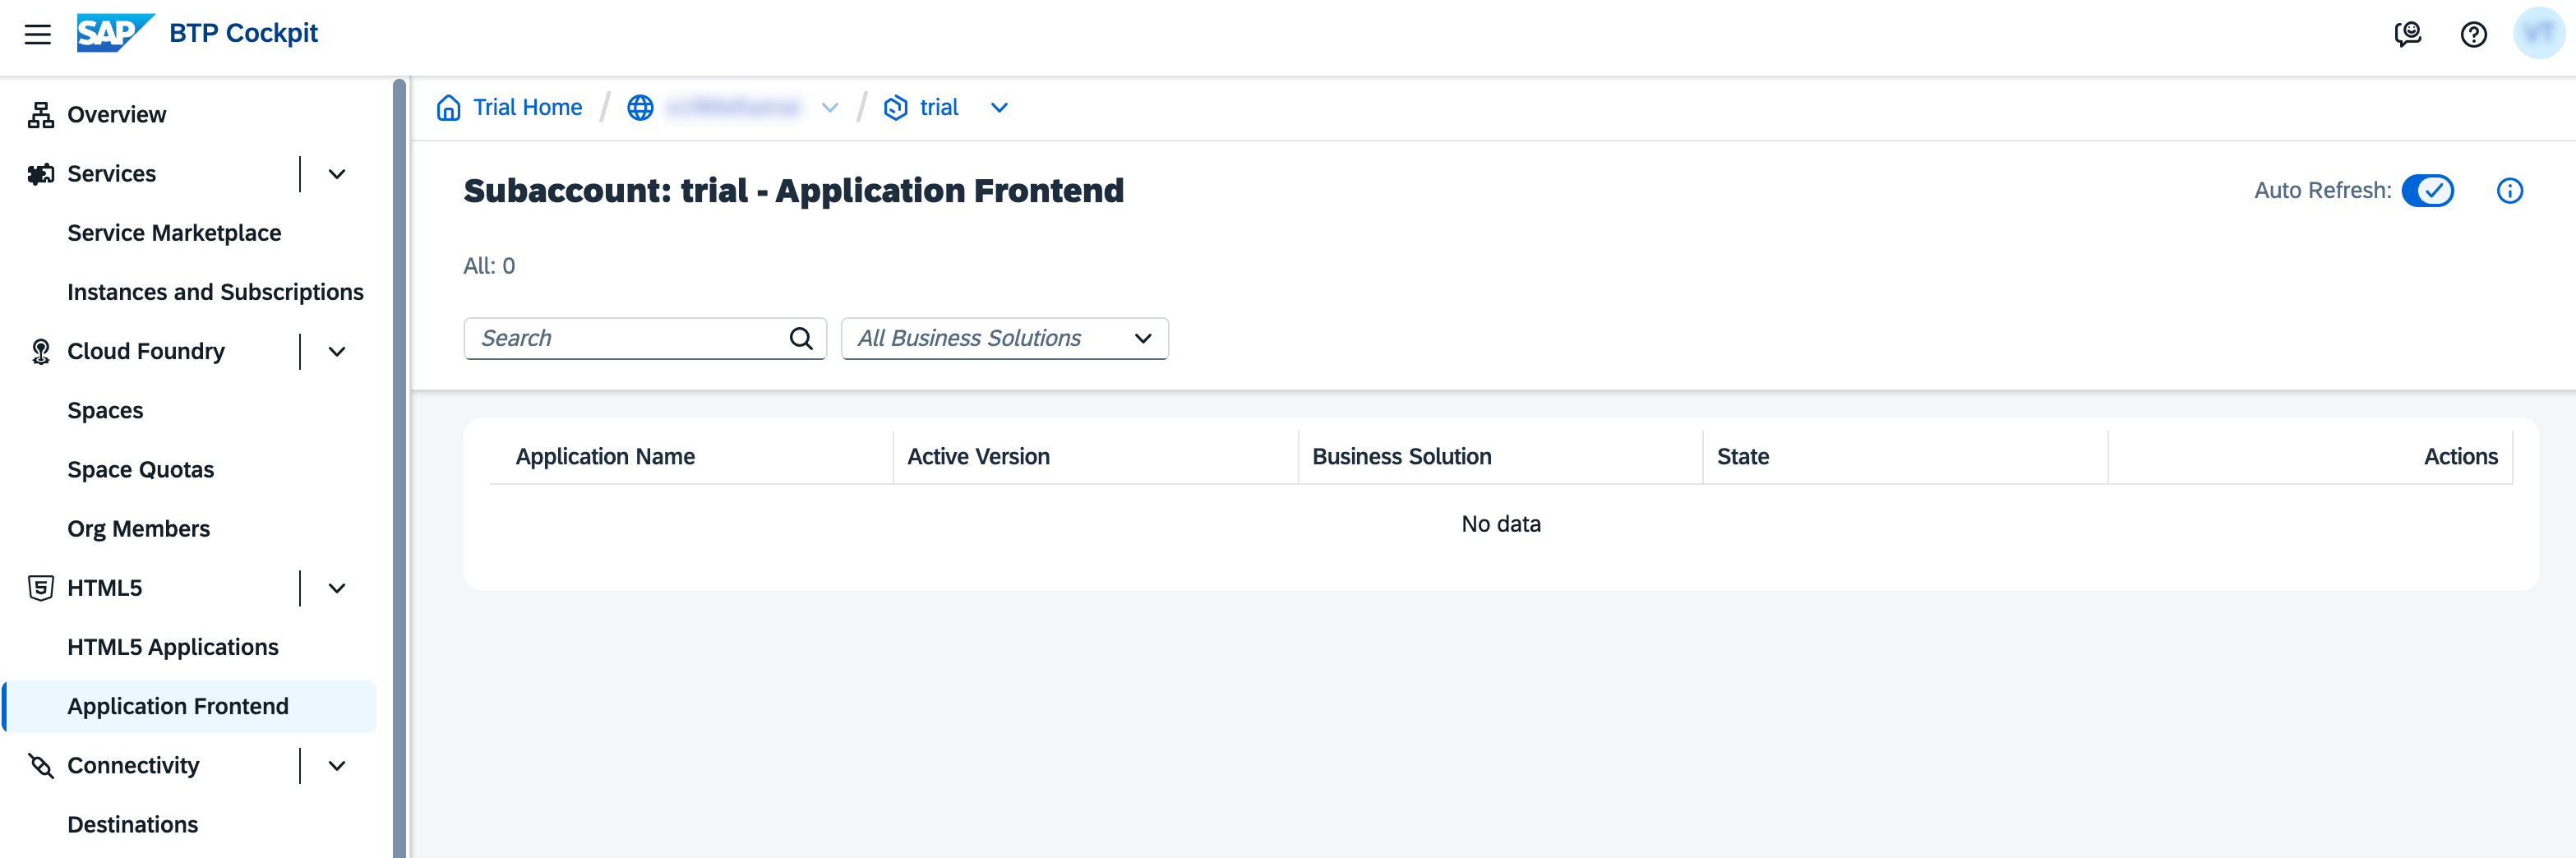
Task: Click the search magnifier icon
Action: 801,338
